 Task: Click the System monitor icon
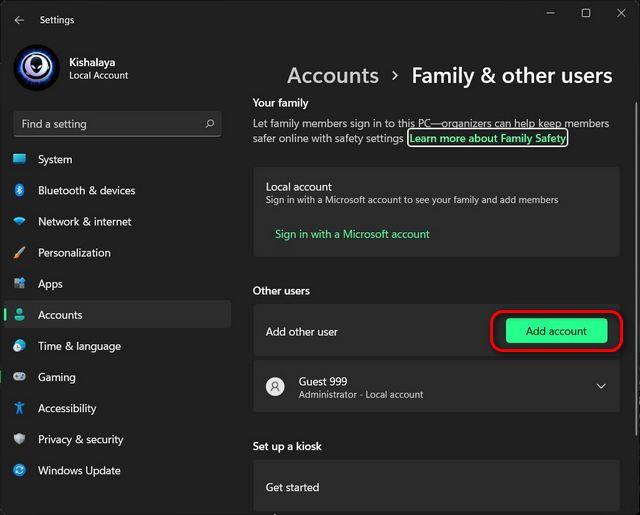pyautogui.click(x=19, y=159)
